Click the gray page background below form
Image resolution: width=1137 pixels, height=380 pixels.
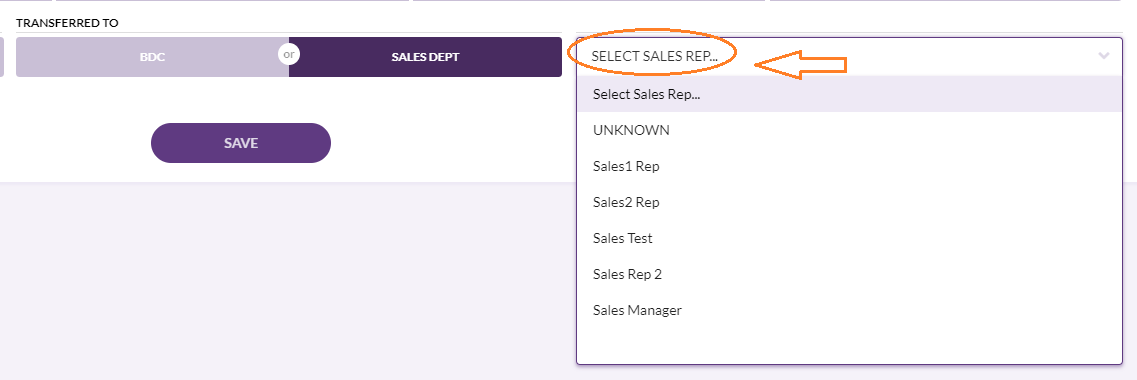(x=290, y=283)
